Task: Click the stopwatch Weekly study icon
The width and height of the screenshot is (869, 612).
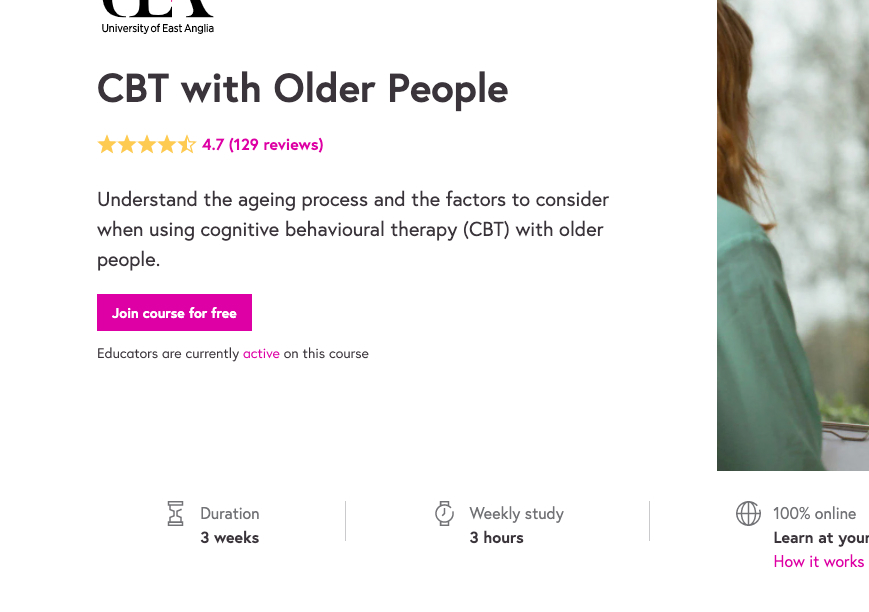Action: point(444,513)
